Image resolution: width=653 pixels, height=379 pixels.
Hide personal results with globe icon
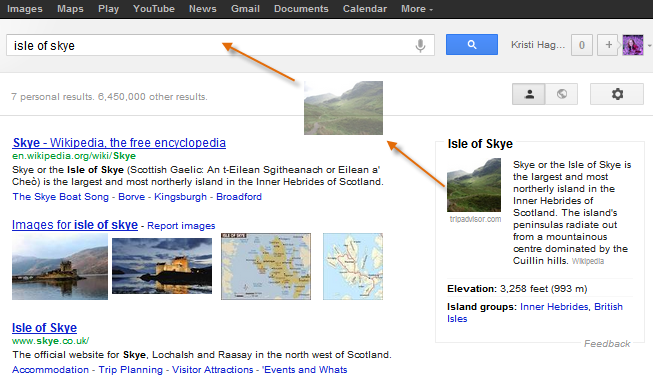tap(561, 94)
